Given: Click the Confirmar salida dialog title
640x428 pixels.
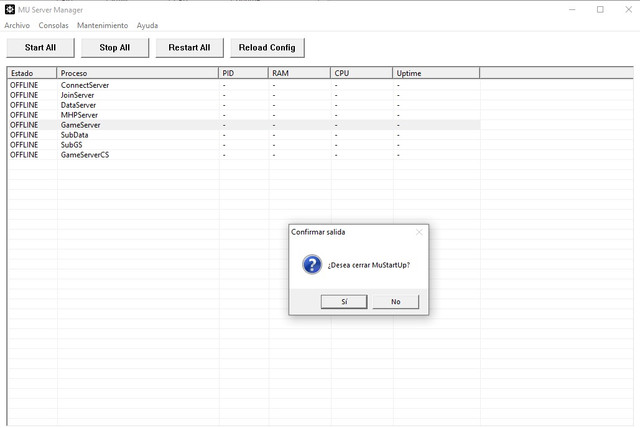Looking at the screenshot, I should click(x=318, y=232).
